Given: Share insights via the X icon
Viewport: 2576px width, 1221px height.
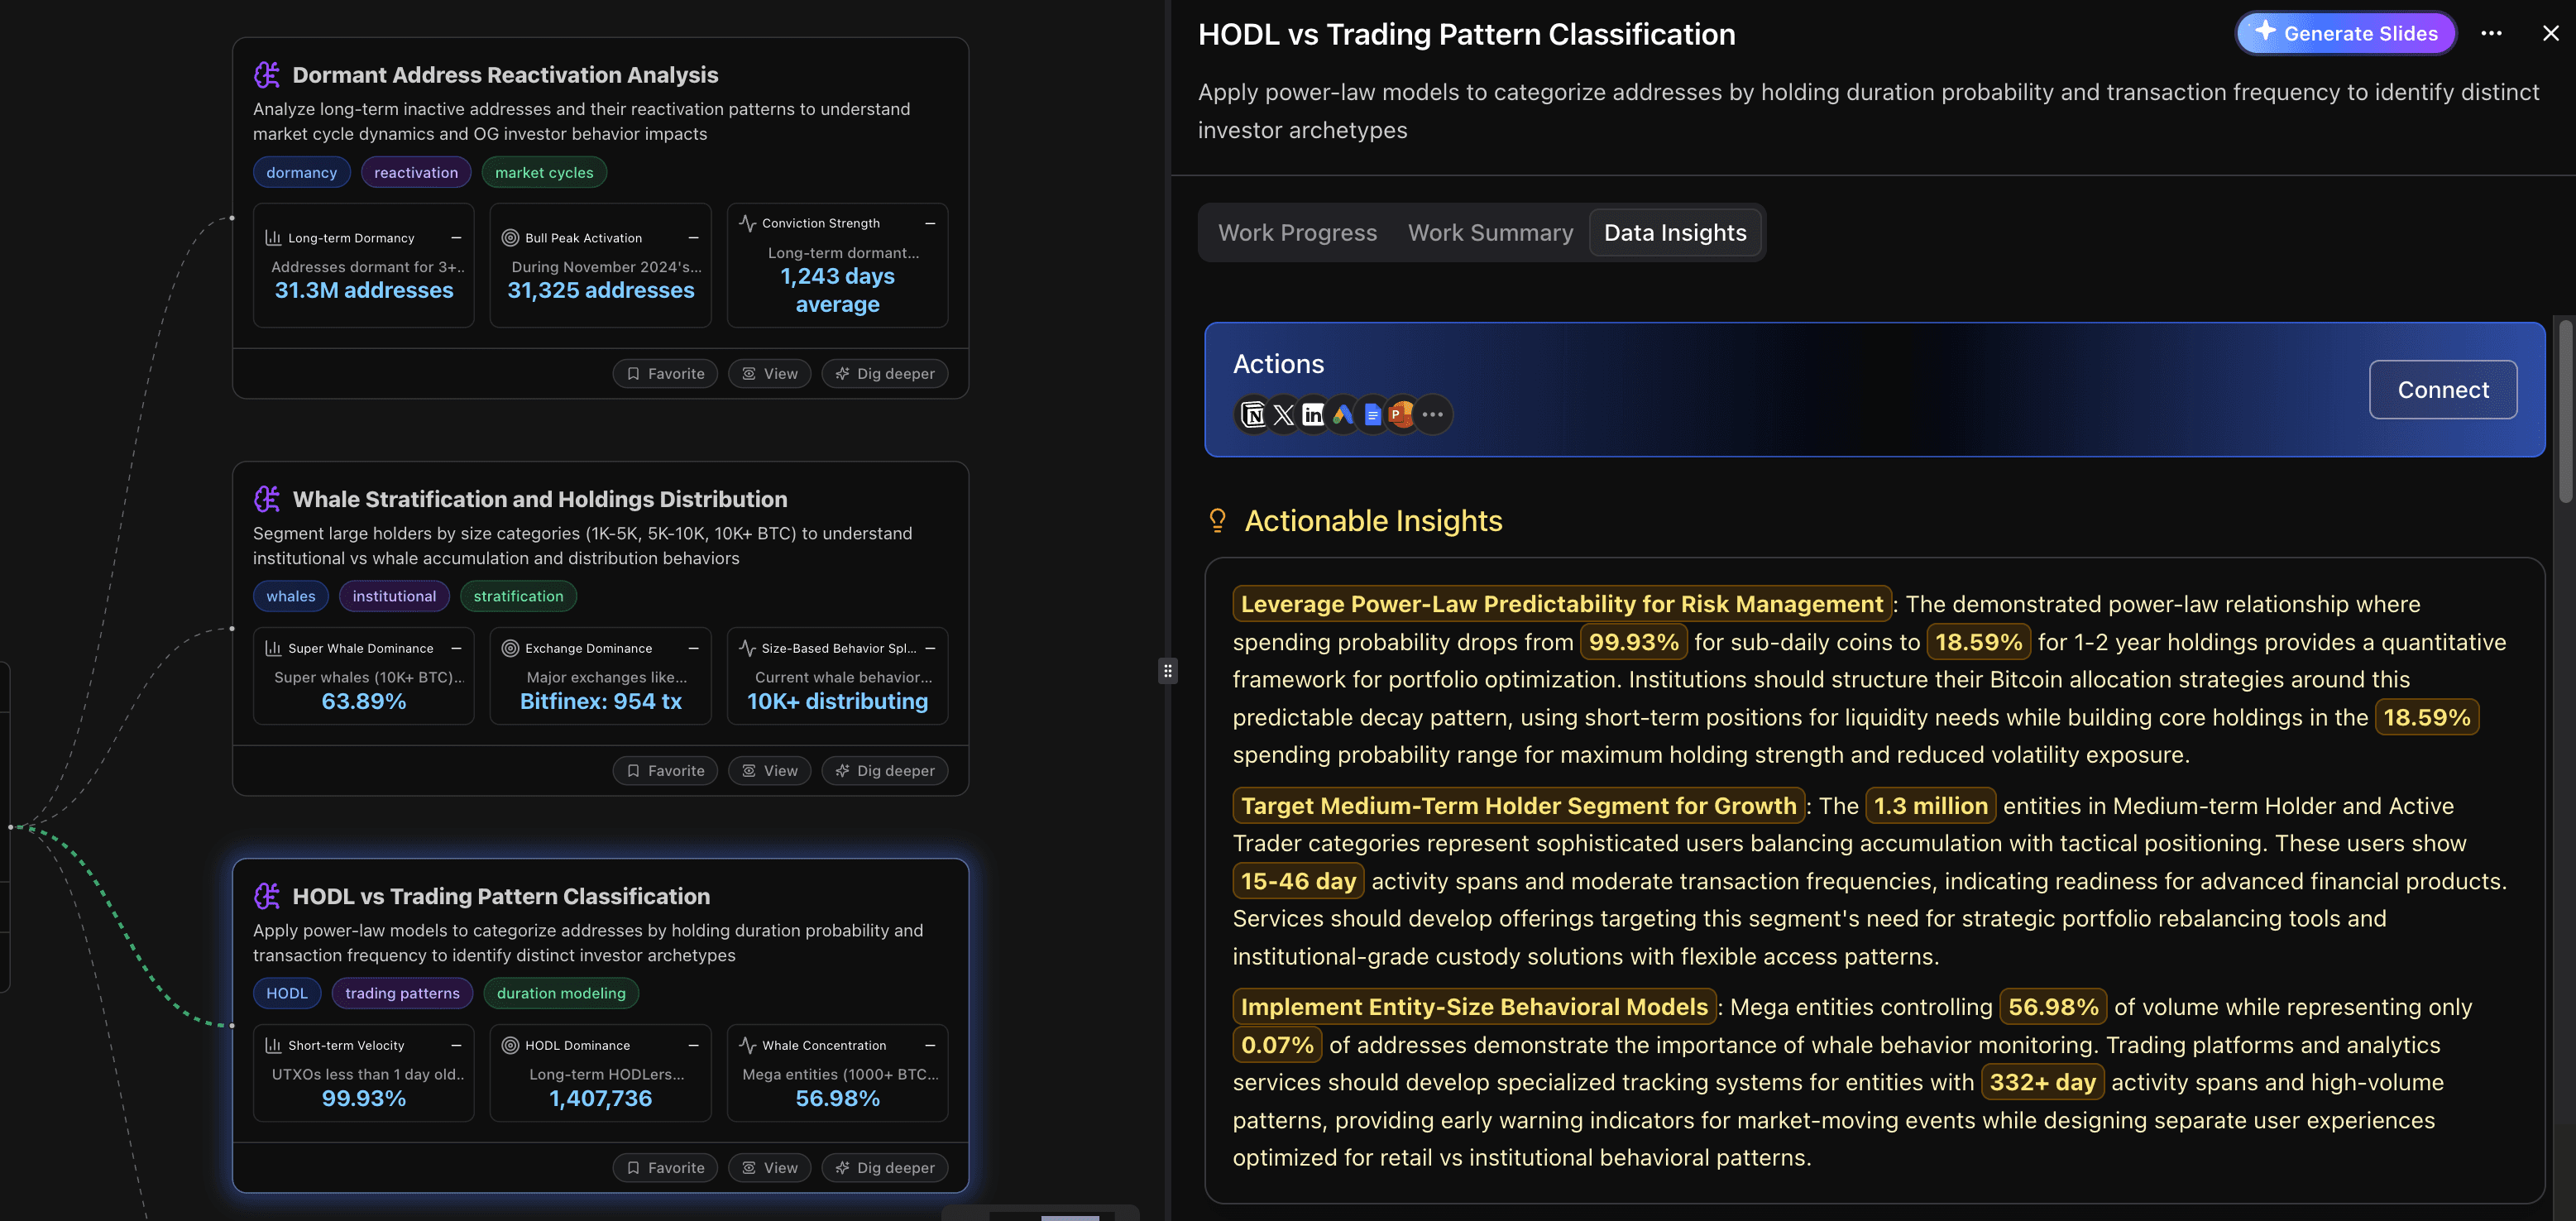Looking at the screenshot, I should 1283,414.
